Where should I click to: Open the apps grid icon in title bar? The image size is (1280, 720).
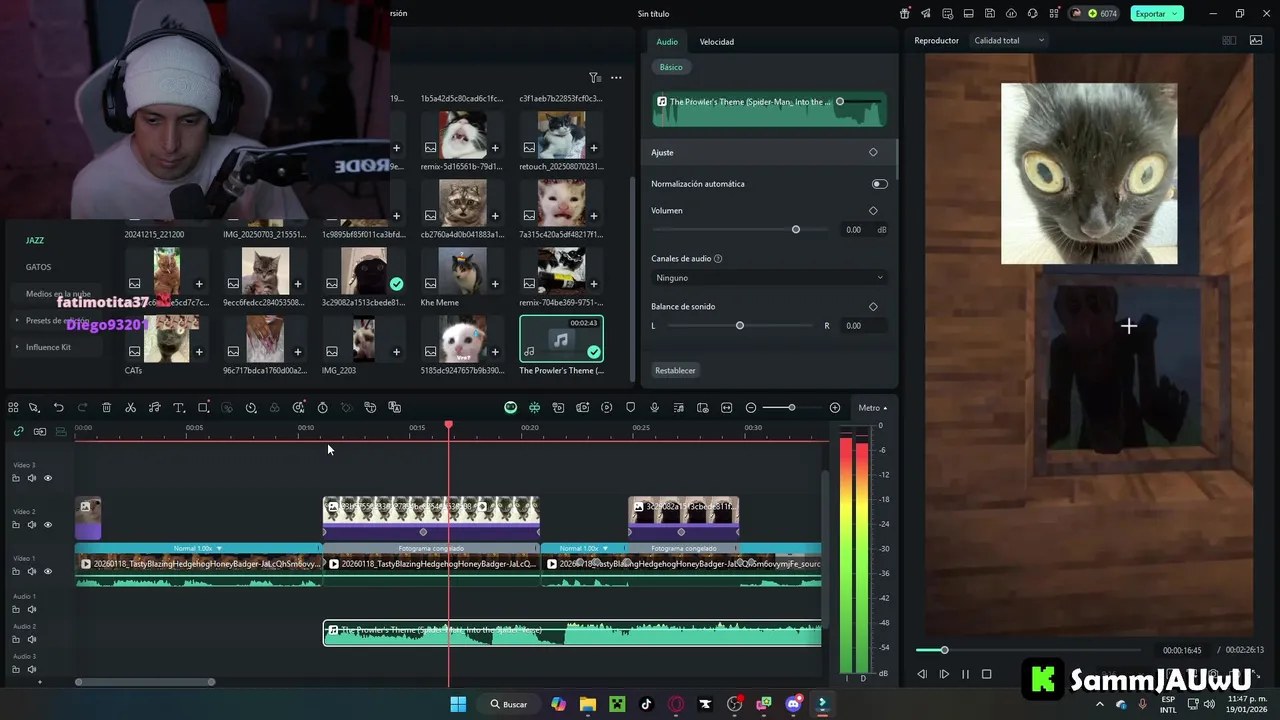tap(1053, 13)
